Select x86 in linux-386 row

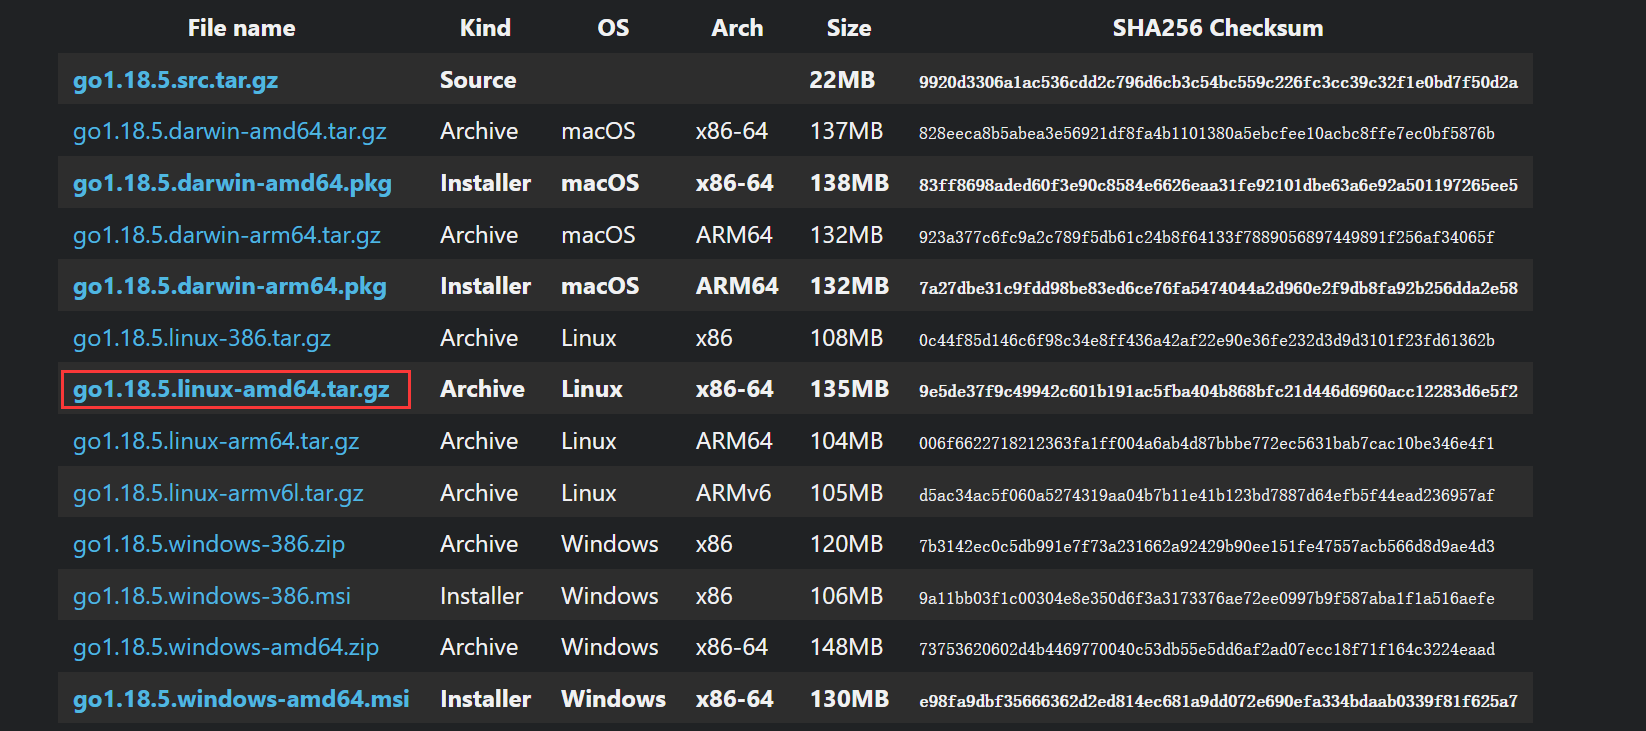(714, 338)
